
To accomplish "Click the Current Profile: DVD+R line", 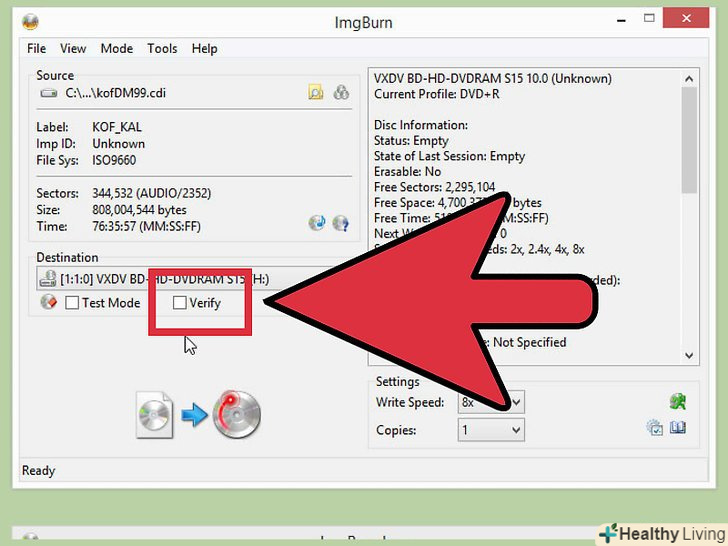I will pyautogui.click(x=437, y=94).
